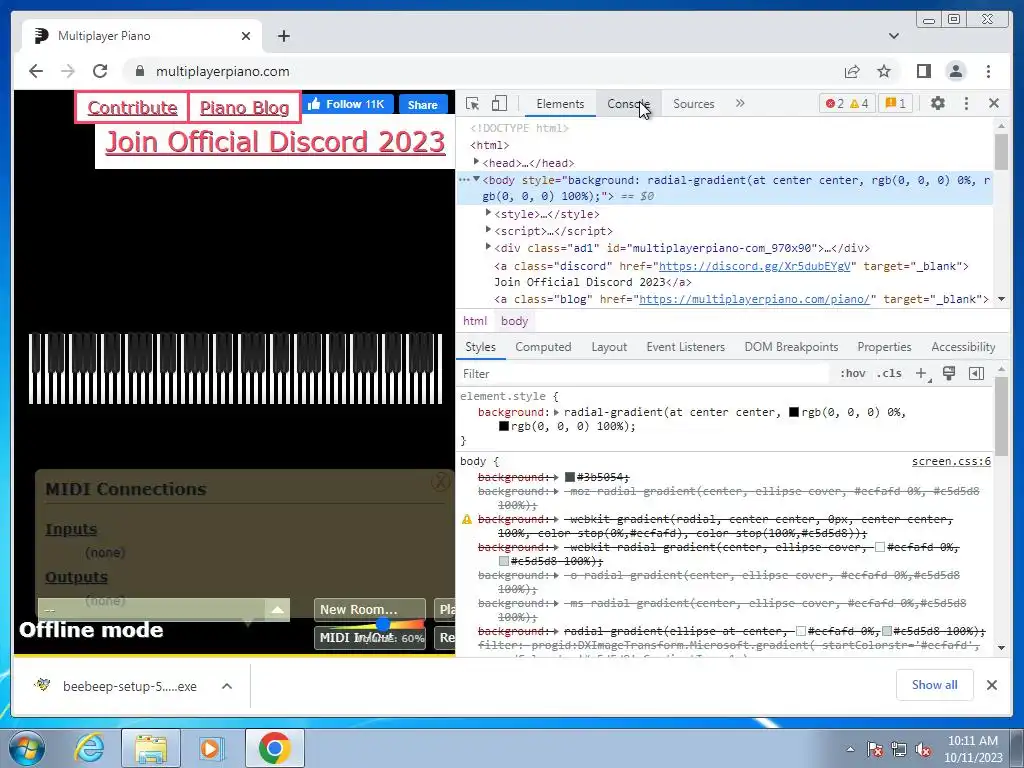The height and width of the screenshot is (768, 1024).
Task: Bookmark this page with star icon
Action: [x=884, y=71]
